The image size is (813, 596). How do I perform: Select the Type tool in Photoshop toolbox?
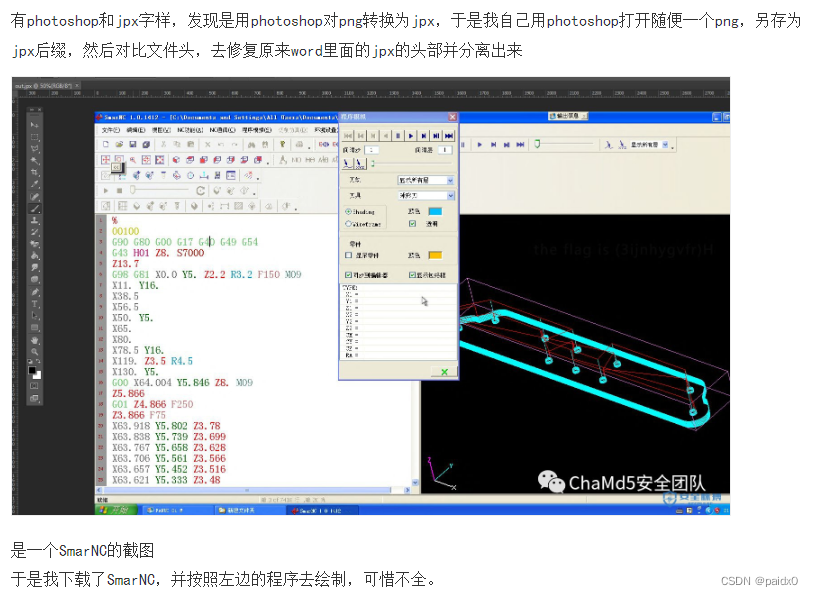(34, 304)
